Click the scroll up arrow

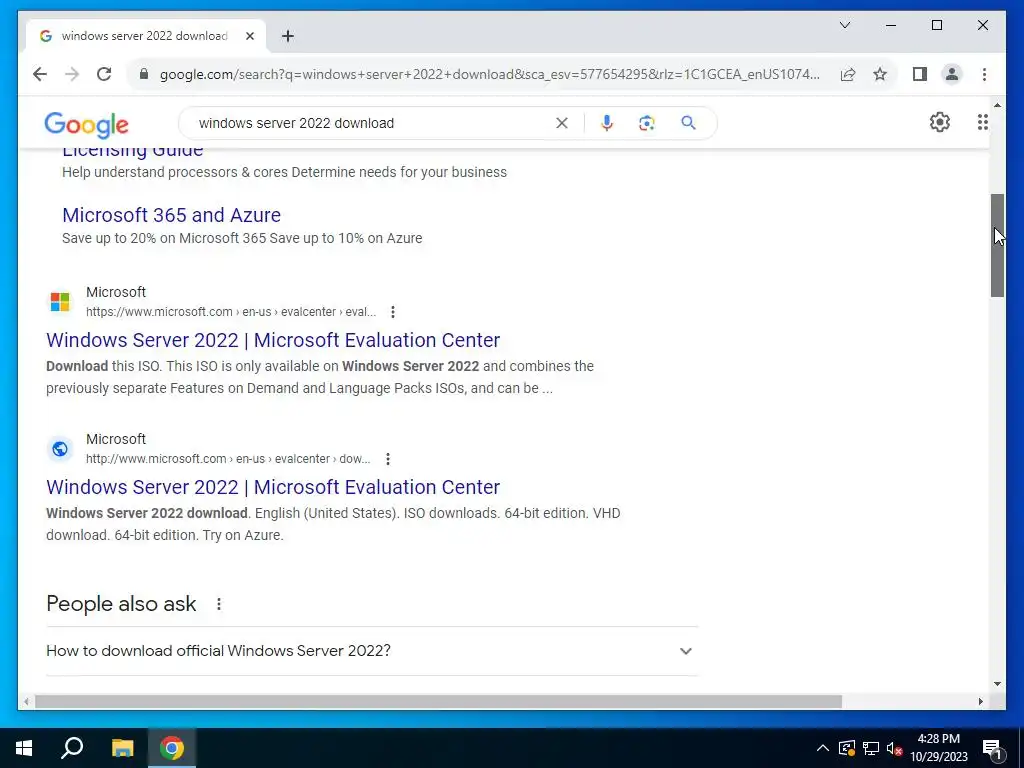(997, 104)
